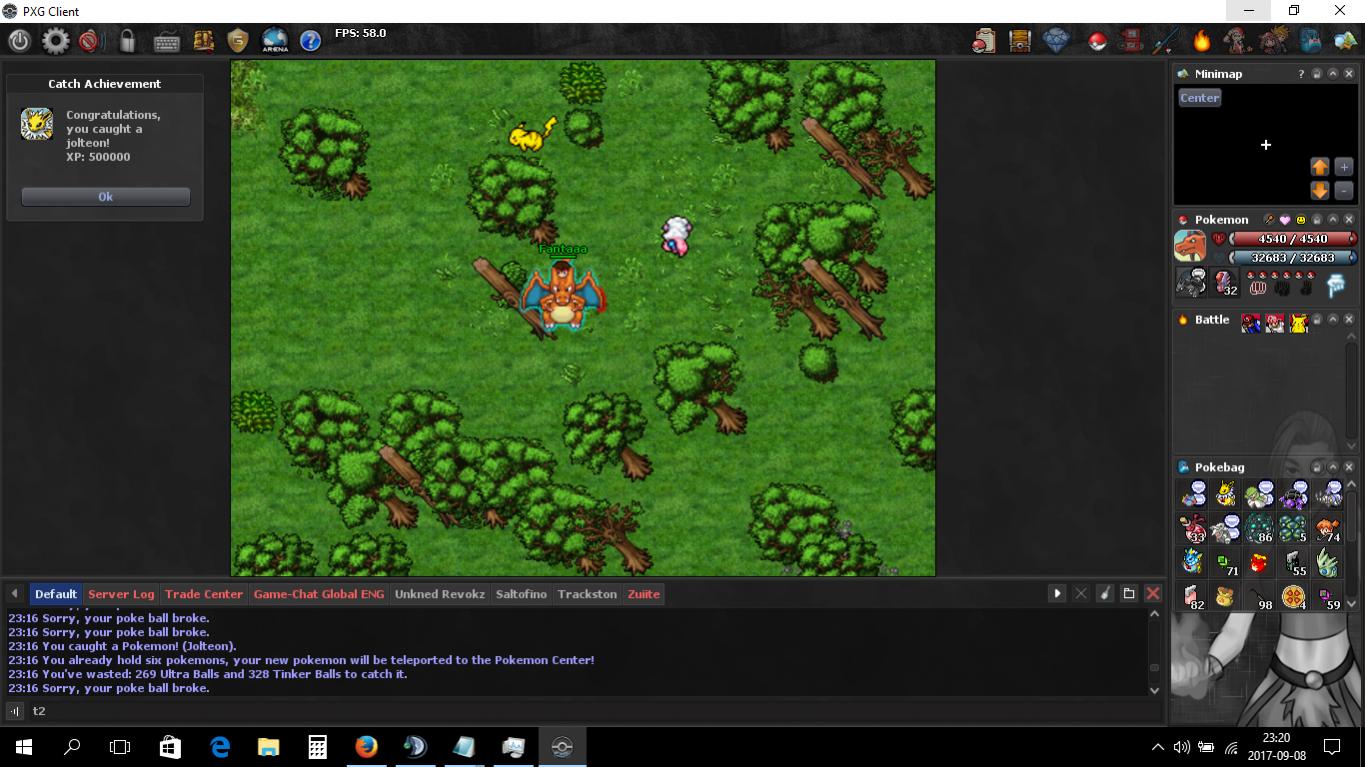Click the blue diamond icon

pyautogui.click(x=1056, y=41)
